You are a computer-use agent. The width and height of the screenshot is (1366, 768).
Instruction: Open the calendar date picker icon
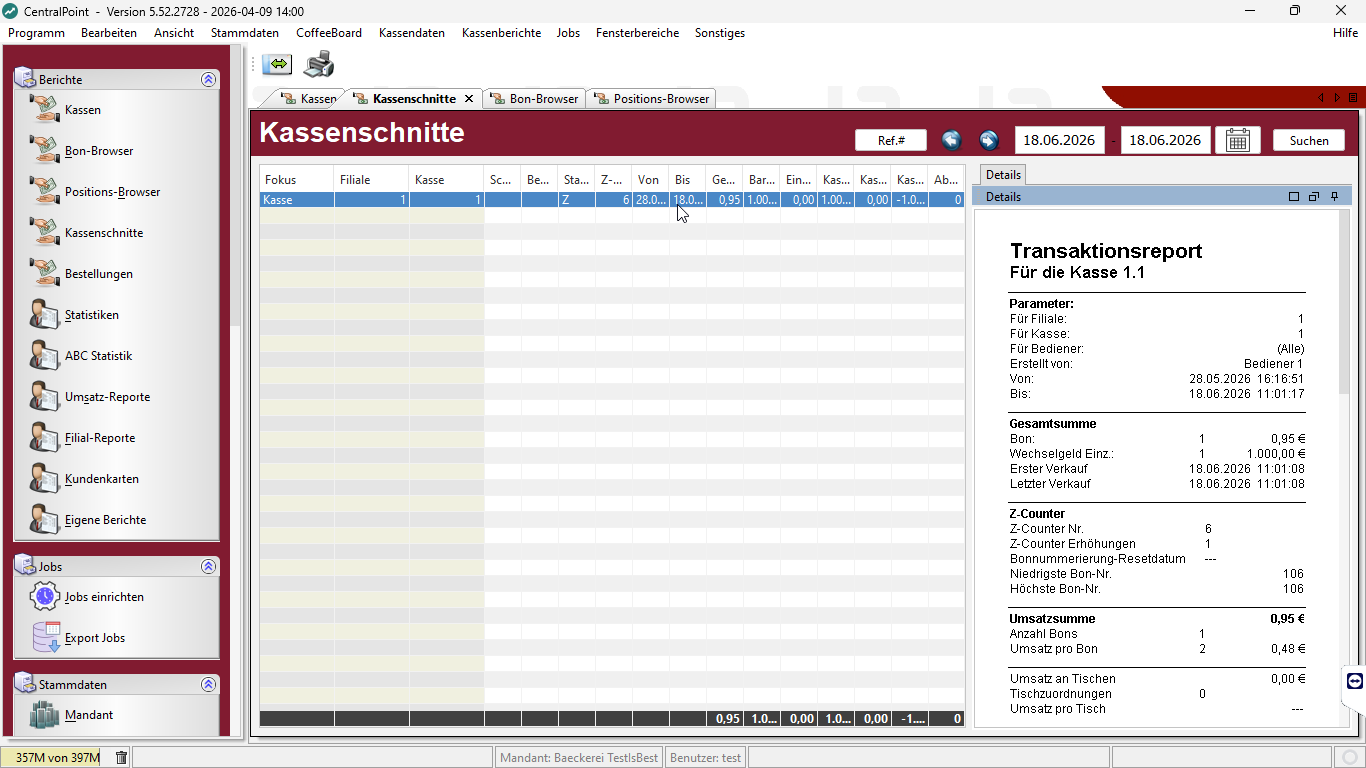pyautogui.click(x=1237, y=140)
